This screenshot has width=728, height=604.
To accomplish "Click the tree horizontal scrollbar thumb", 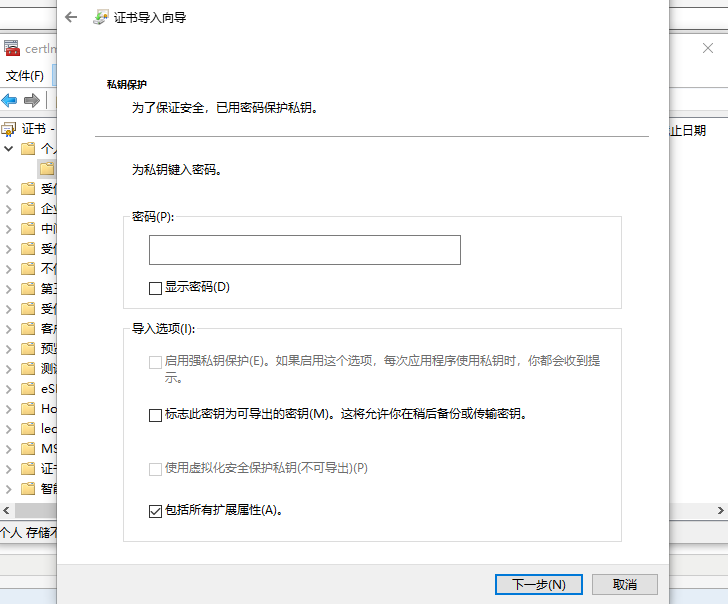I will pyautogui.click(x=36, y=511).
